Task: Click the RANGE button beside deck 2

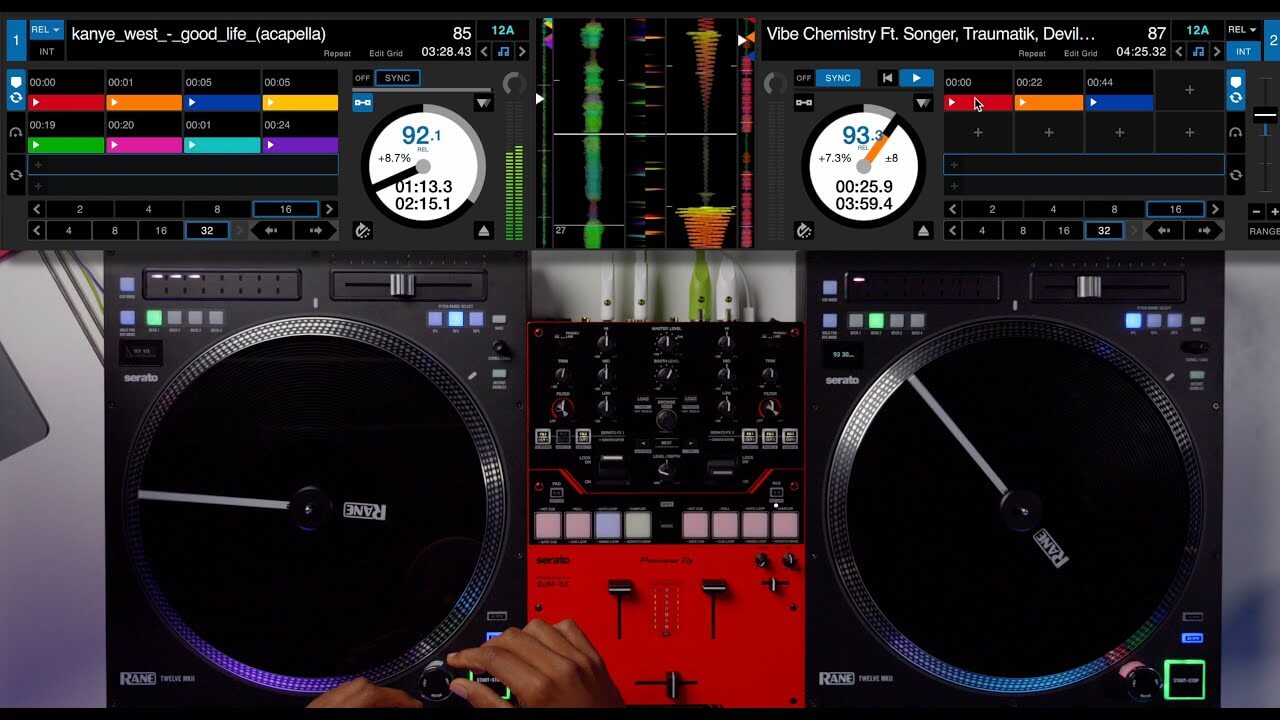Action: [x=1264, y=231]
